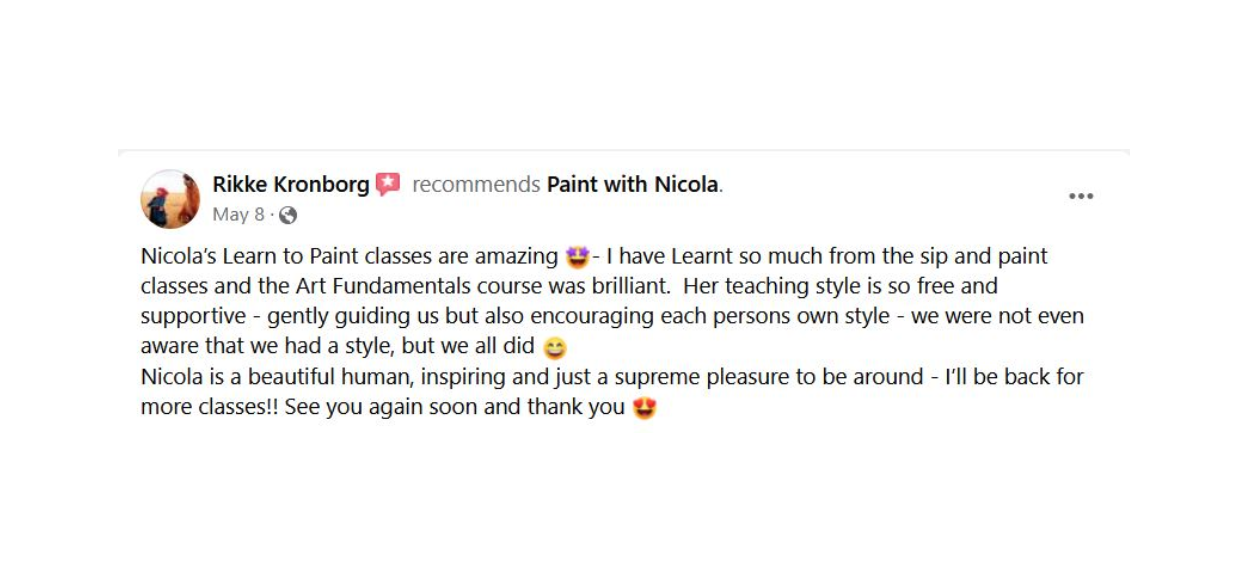Open Rikke Kronborg's profile name link

pos(290,185)
